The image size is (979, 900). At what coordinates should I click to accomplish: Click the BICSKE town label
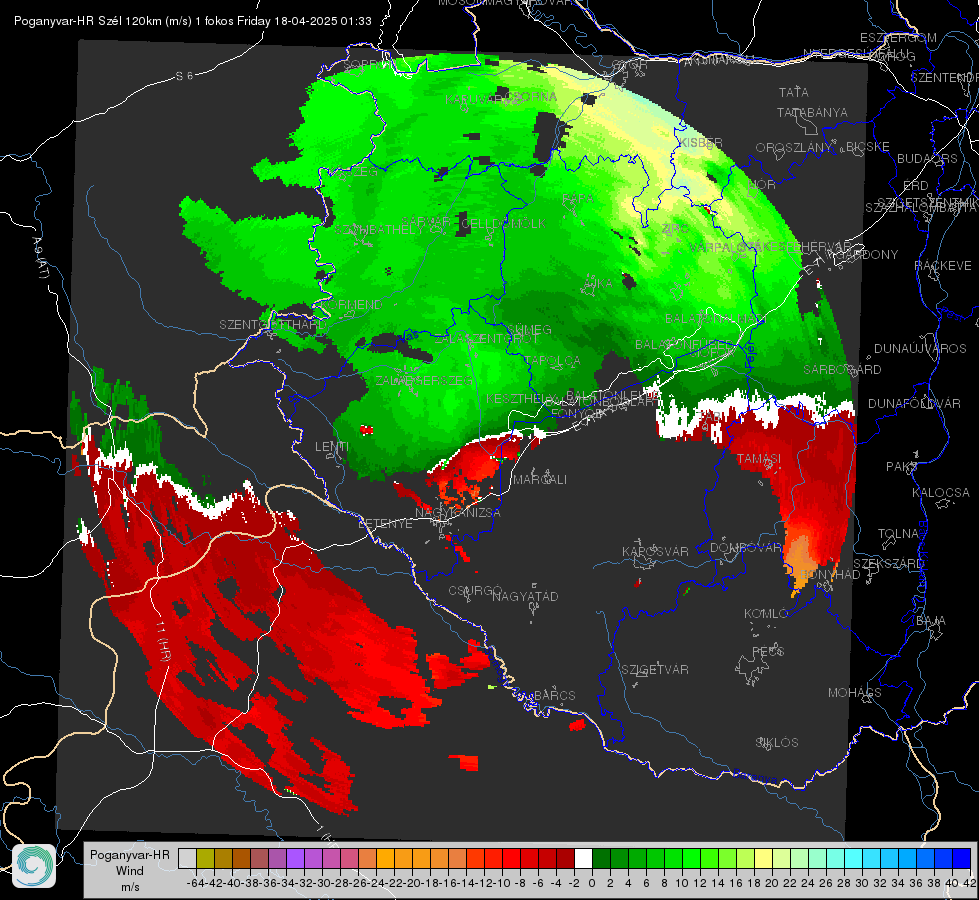coord(868,147)
